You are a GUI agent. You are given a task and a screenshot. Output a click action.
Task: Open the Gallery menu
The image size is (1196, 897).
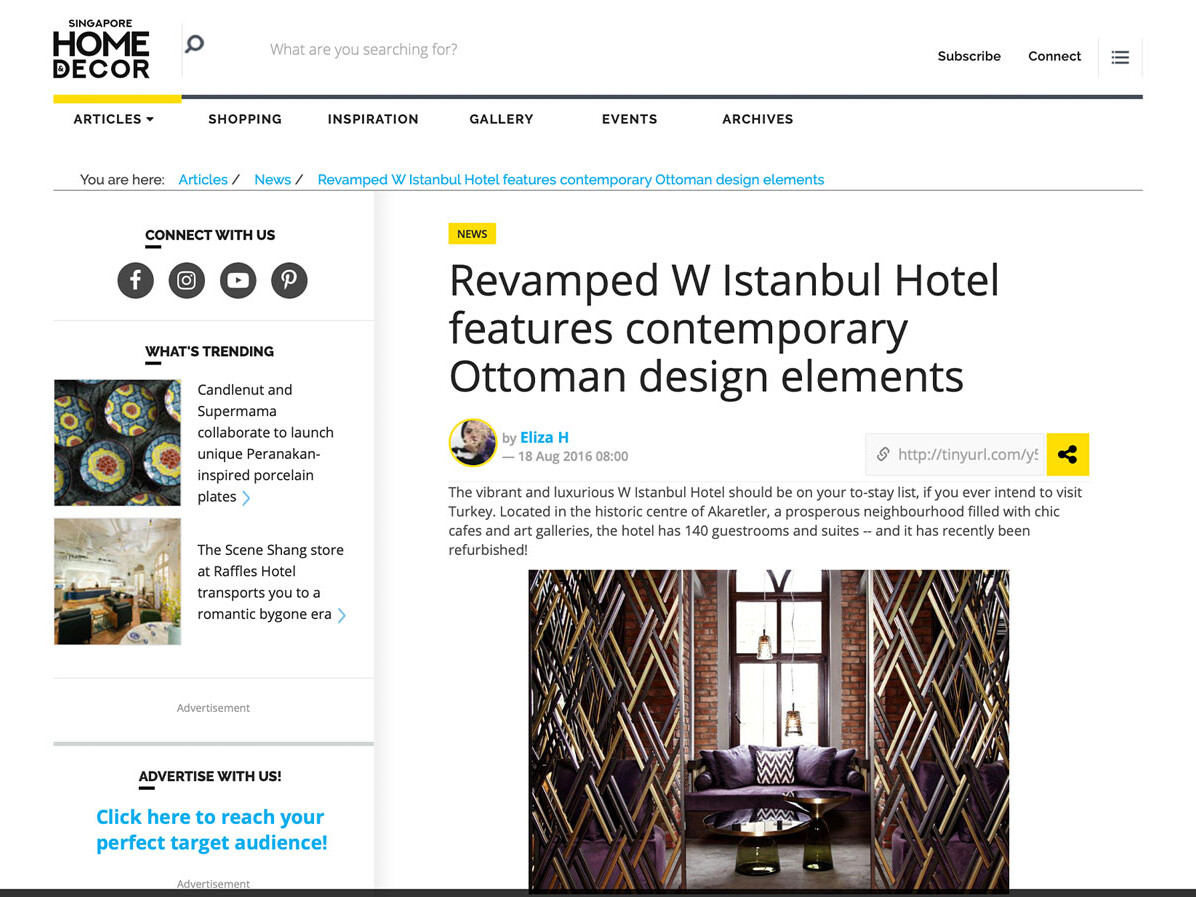501,119
